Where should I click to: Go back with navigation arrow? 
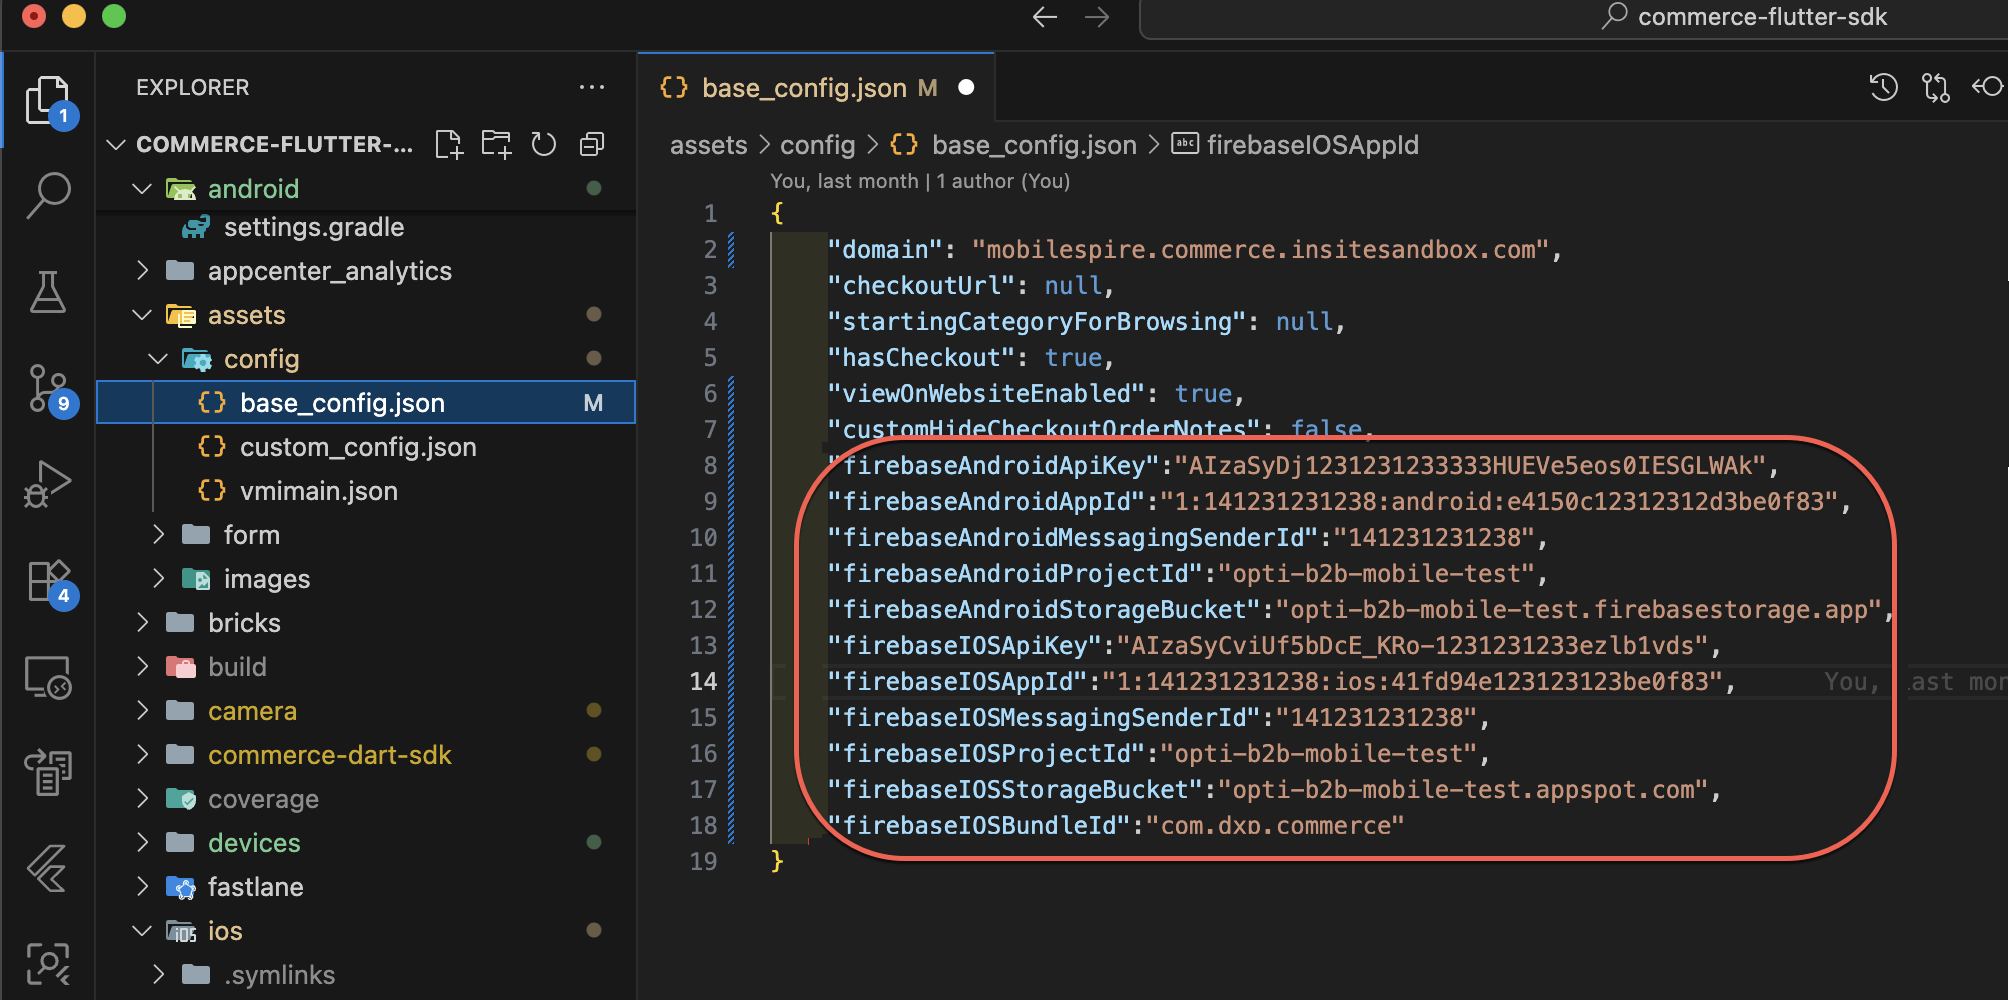click(1044, 17)
